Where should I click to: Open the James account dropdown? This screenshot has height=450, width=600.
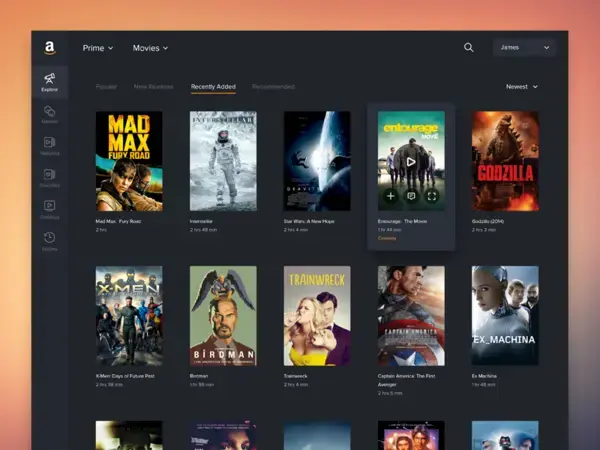(524, 47)
